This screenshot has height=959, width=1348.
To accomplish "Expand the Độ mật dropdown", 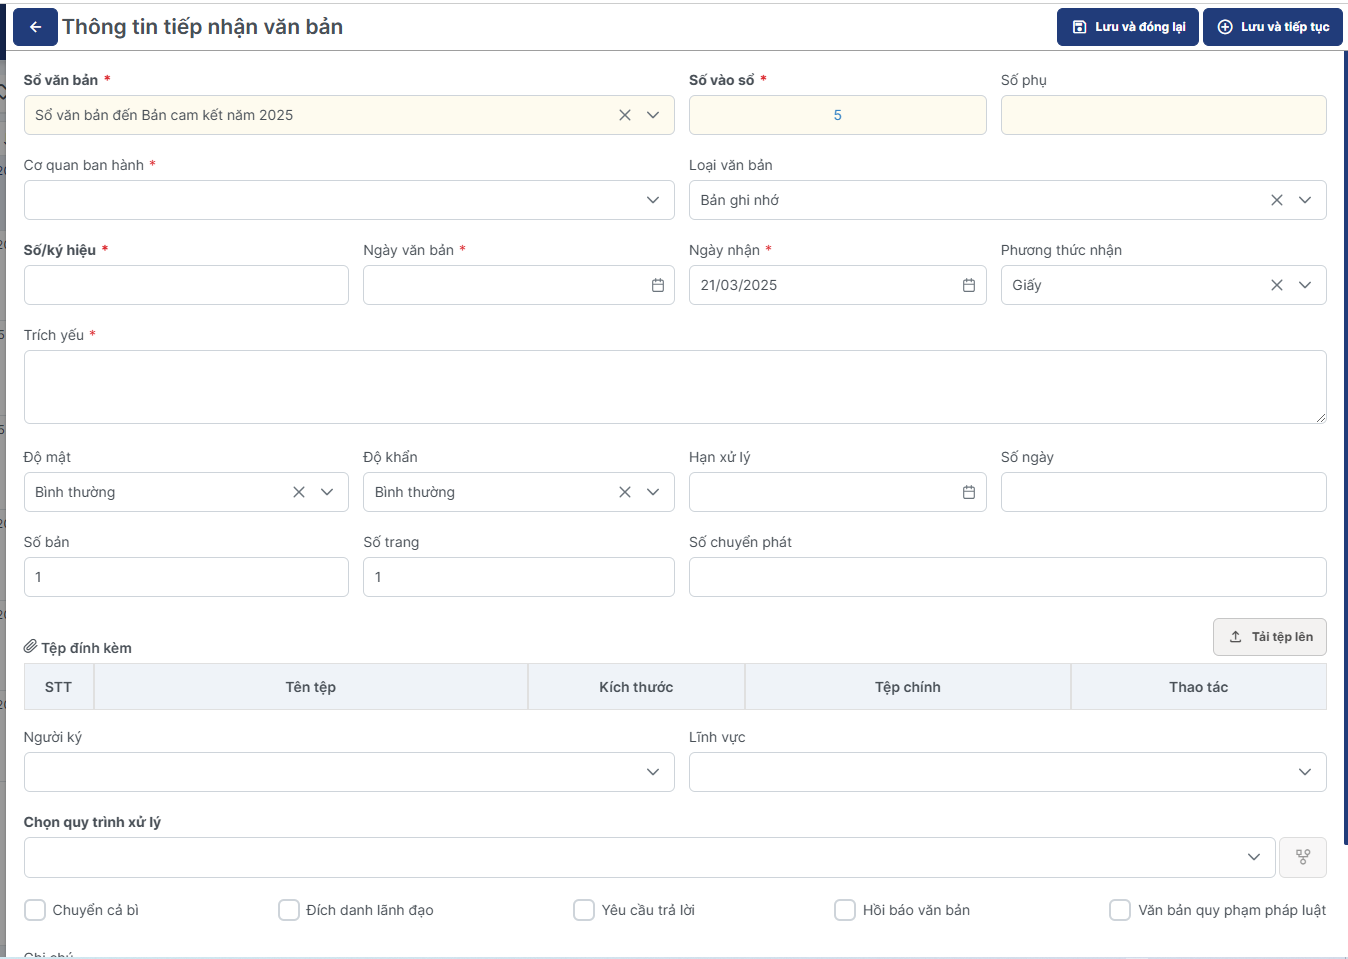I will [x=327, y=492].
